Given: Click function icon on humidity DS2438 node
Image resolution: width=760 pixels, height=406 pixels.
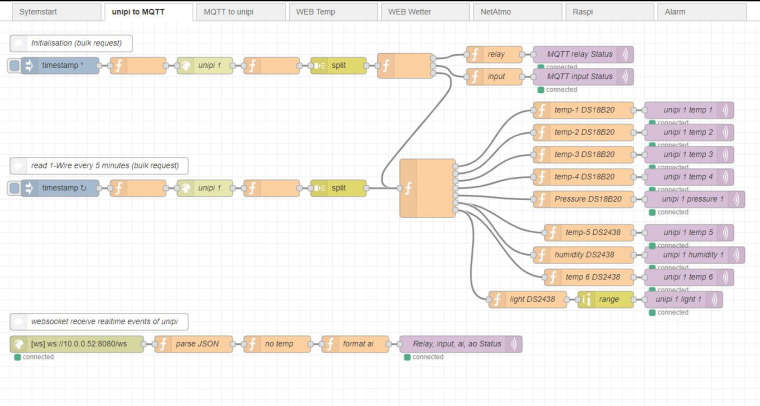Looking at the screenshot, I should pyautogui.click(x=542, y=255).
